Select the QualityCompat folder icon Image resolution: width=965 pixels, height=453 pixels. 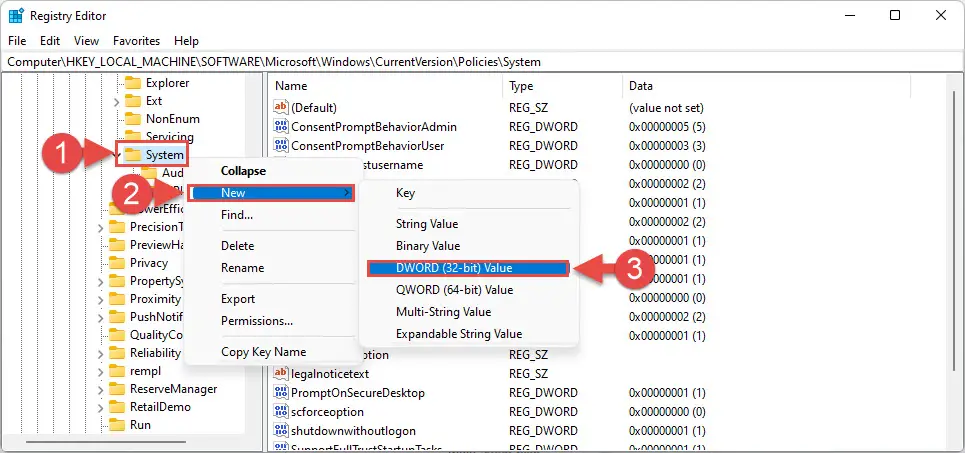click(117, 335)
